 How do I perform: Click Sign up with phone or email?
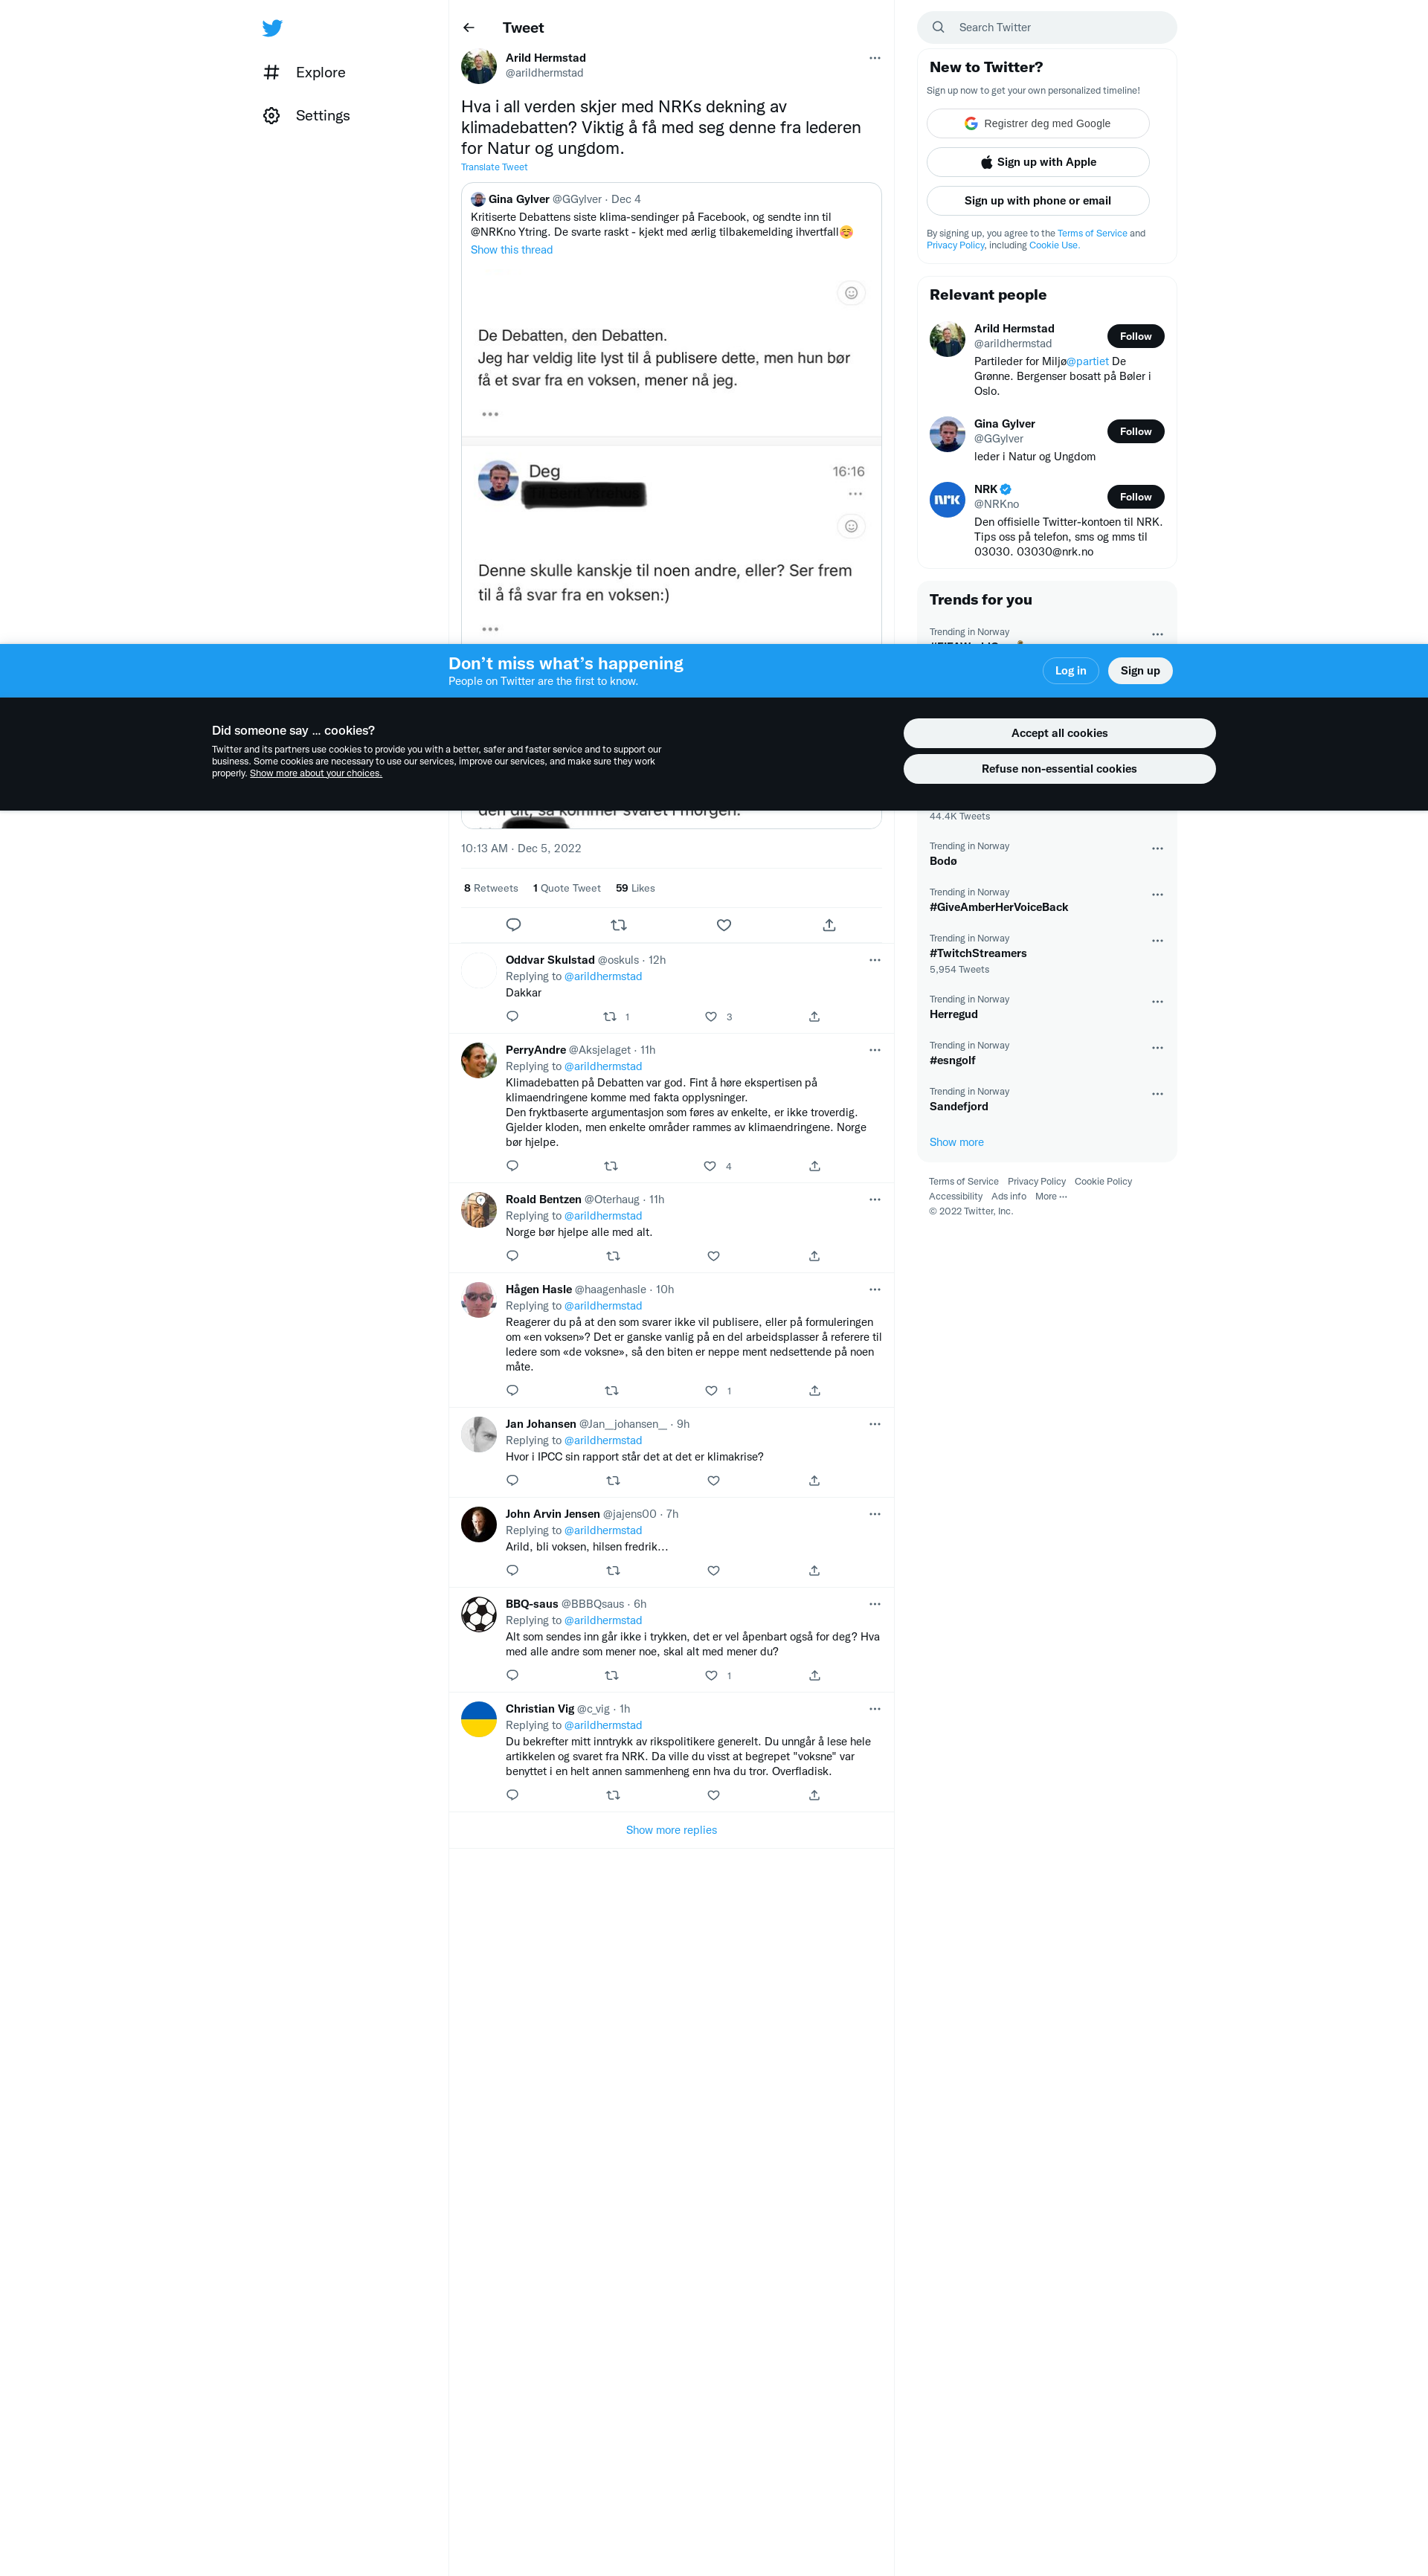(1037, 201)
